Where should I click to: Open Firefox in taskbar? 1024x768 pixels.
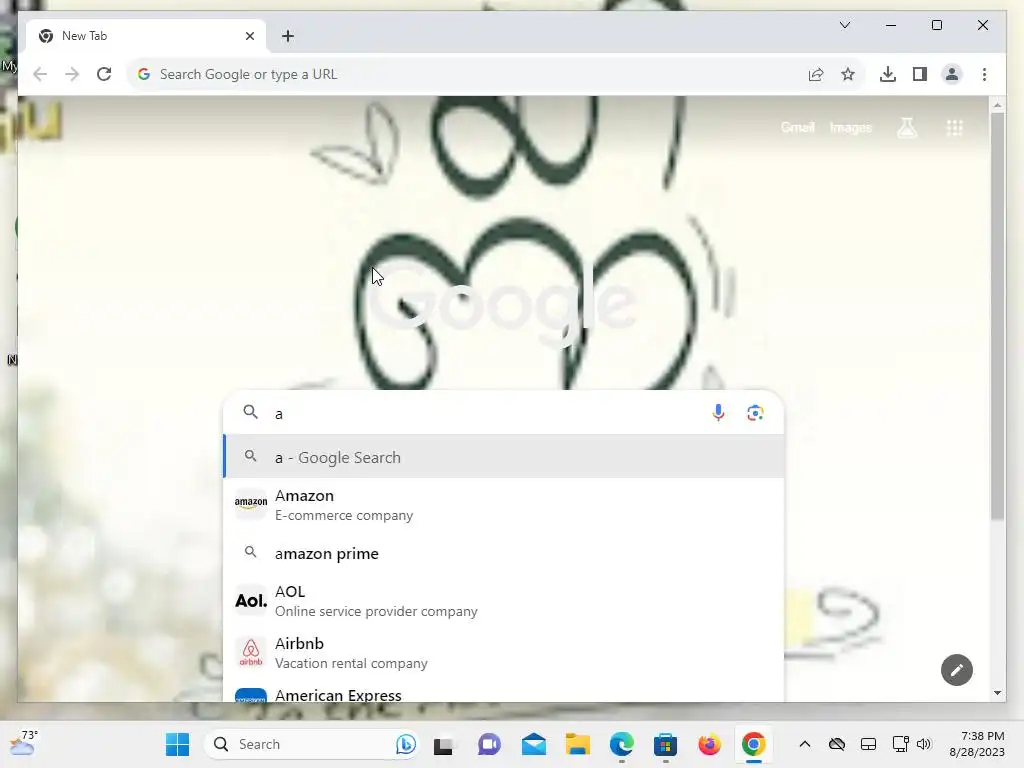click(x=709, y=744)
